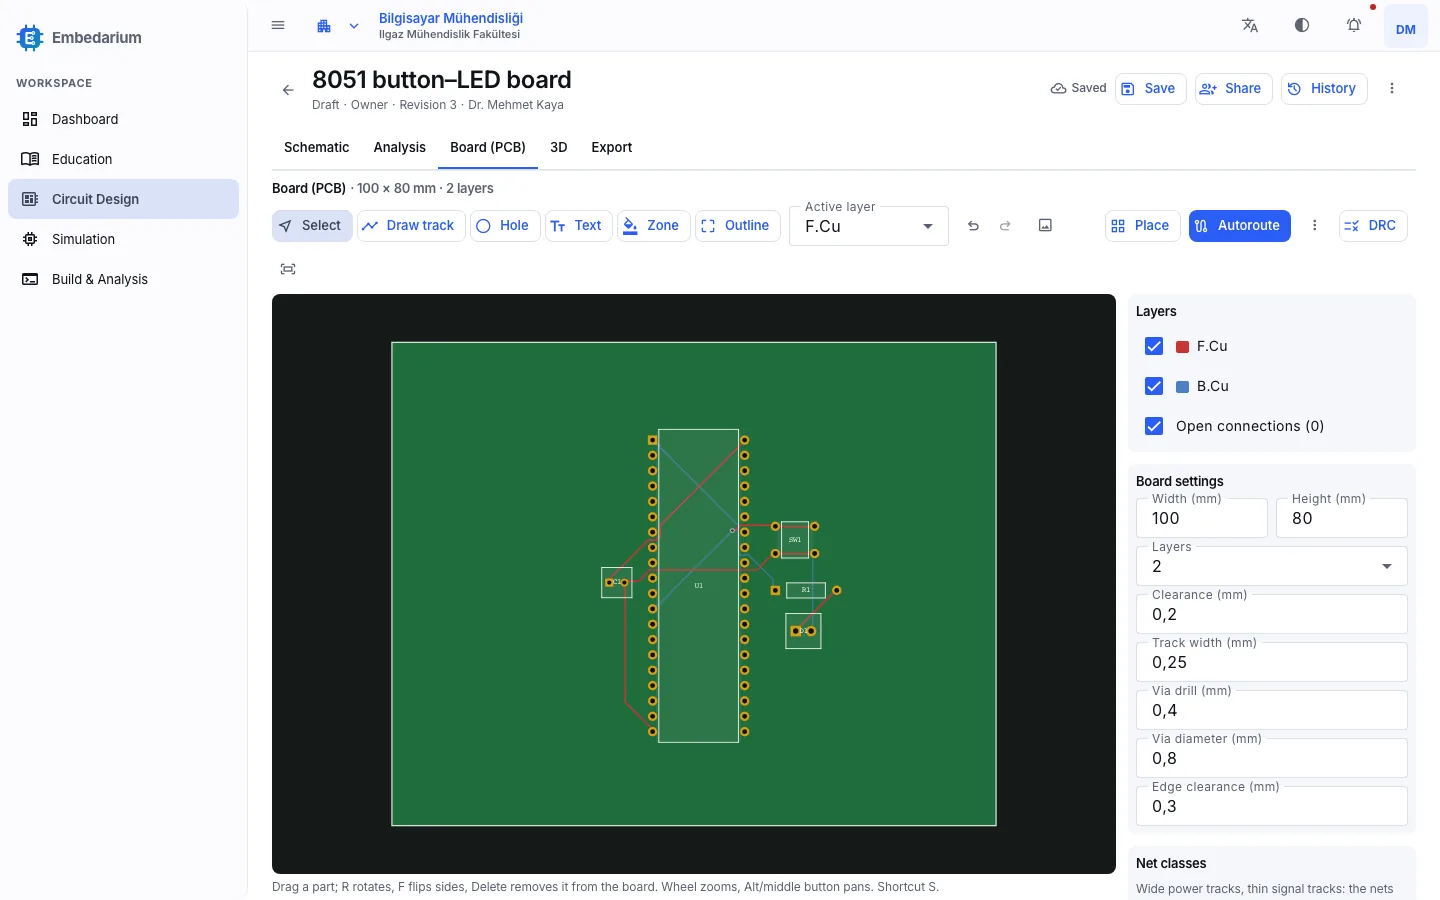Screen dimensions: 1440x900
Task: Select the Board (PCB) tab
Action: tap(488, 147)
